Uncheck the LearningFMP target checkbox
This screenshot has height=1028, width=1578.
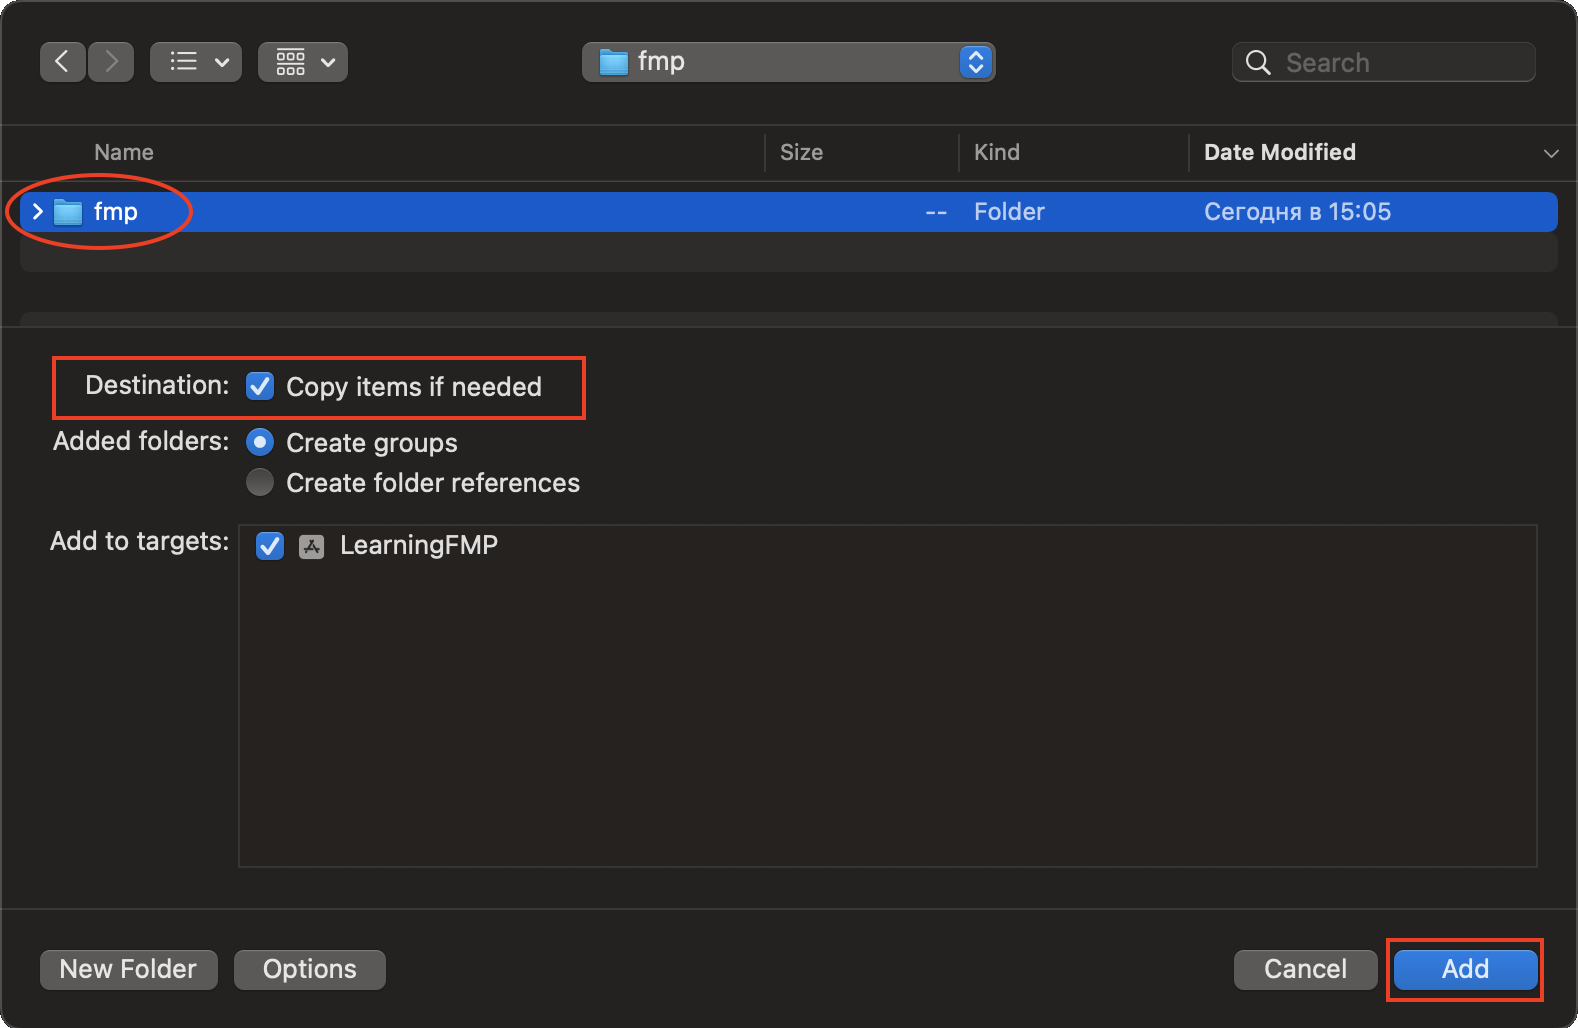click(270, 546)
